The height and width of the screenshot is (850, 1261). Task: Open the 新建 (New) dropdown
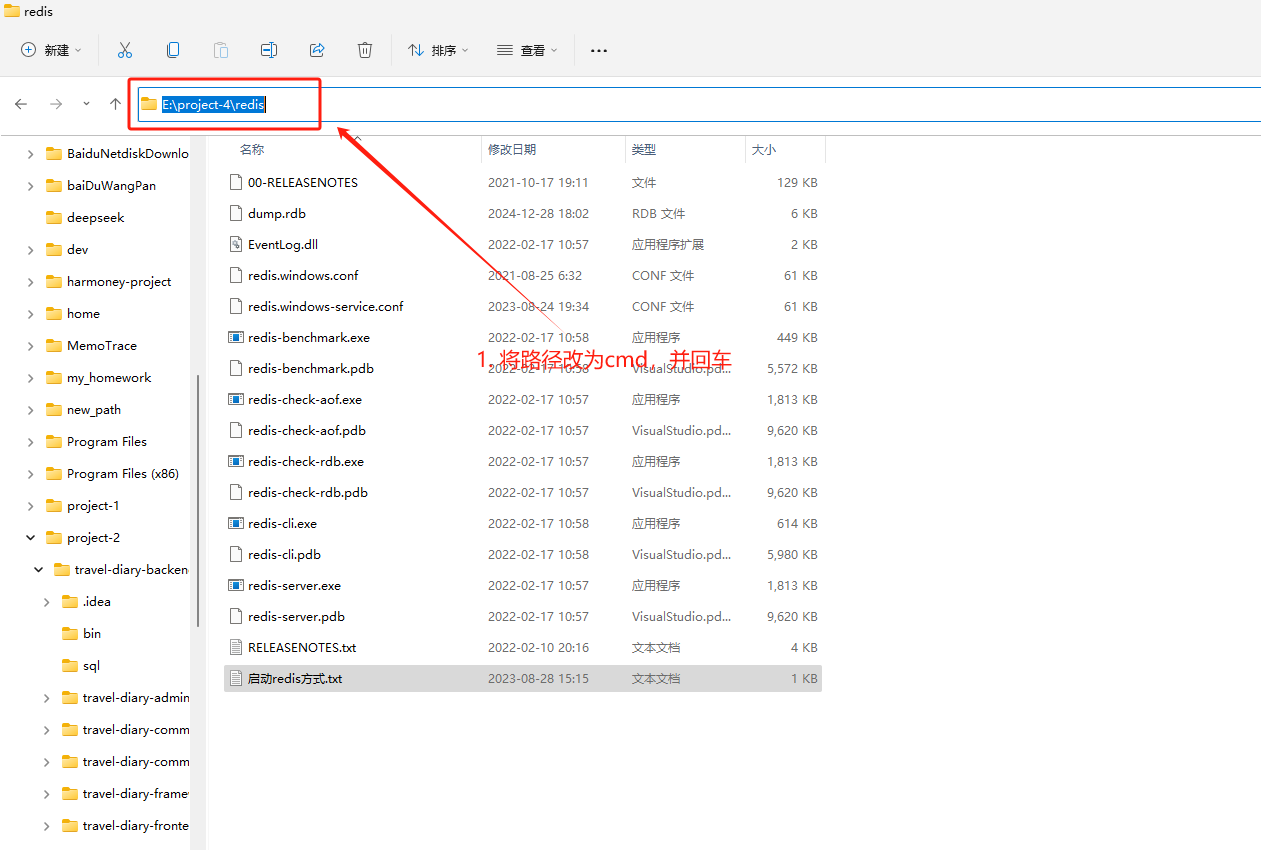pyautogui.click(x=51, y=50)
